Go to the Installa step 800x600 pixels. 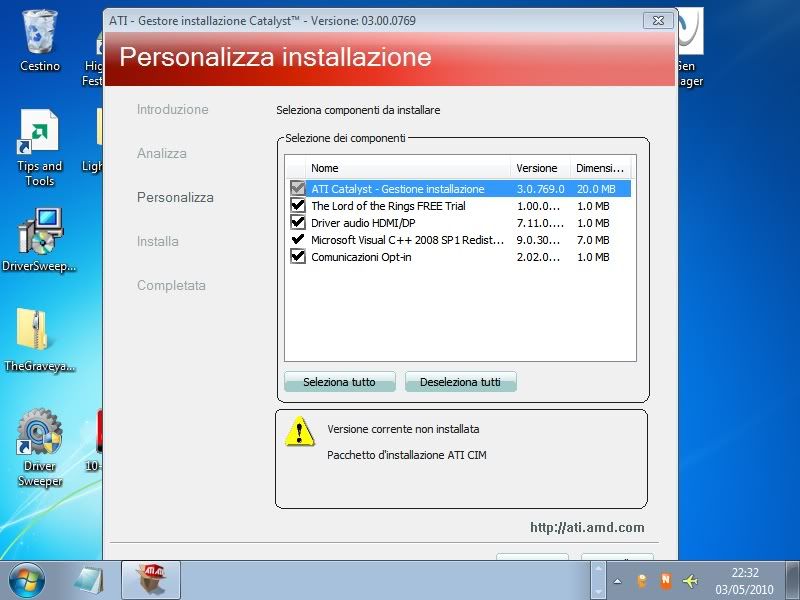click(158, 241)
